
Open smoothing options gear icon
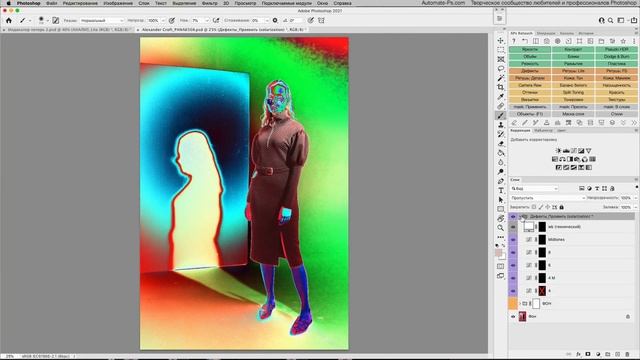coord(275,20)
